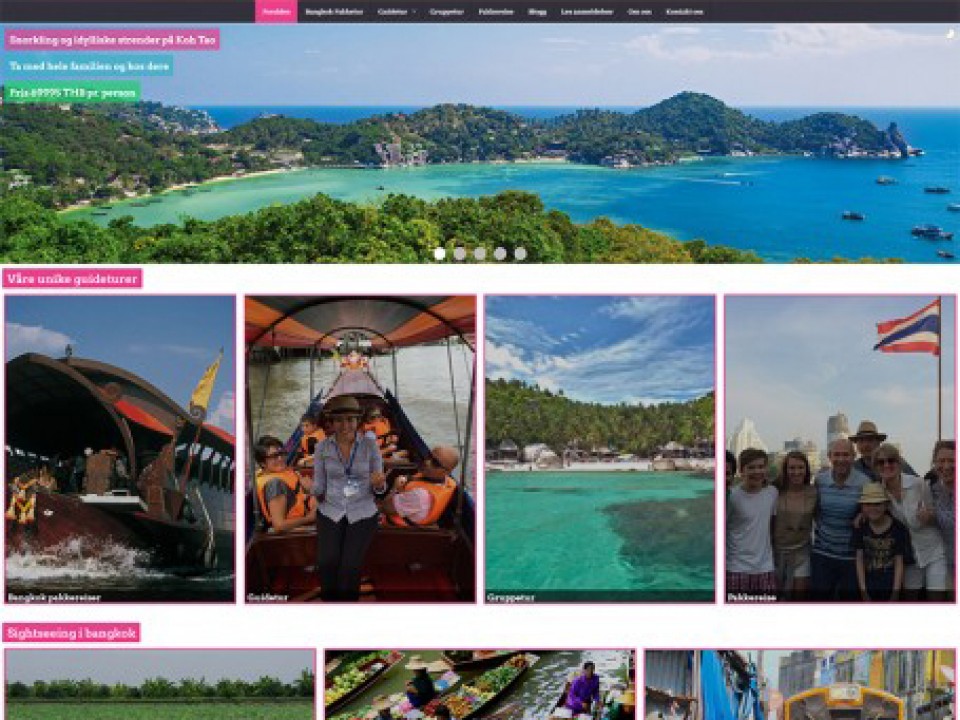Jump to the last carousel slide dot

(x=520, y=254)
